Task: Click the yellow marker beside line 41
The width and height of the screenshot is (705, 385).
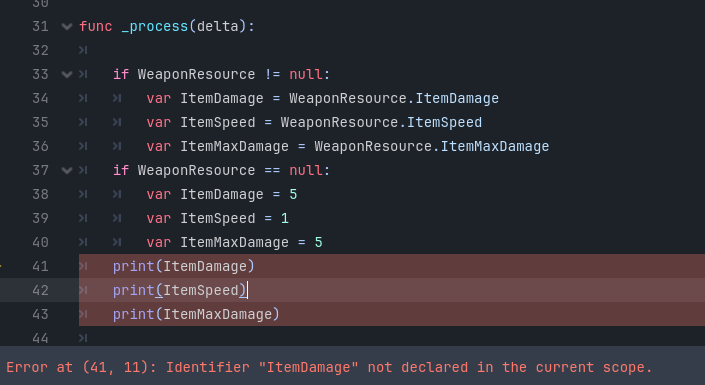Action: point(1,266)
